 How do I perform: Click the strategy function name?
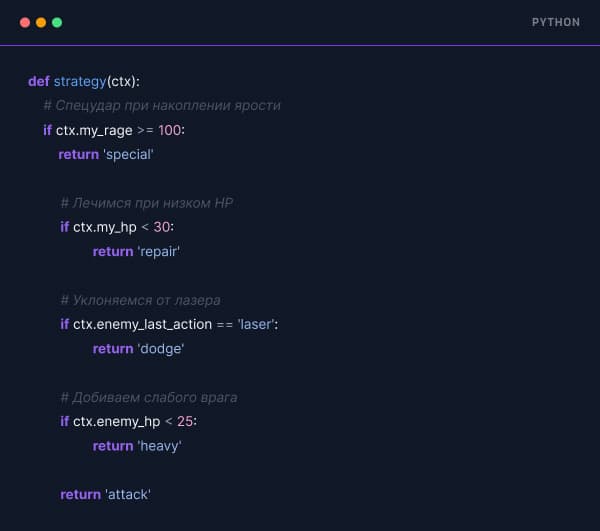80,81
